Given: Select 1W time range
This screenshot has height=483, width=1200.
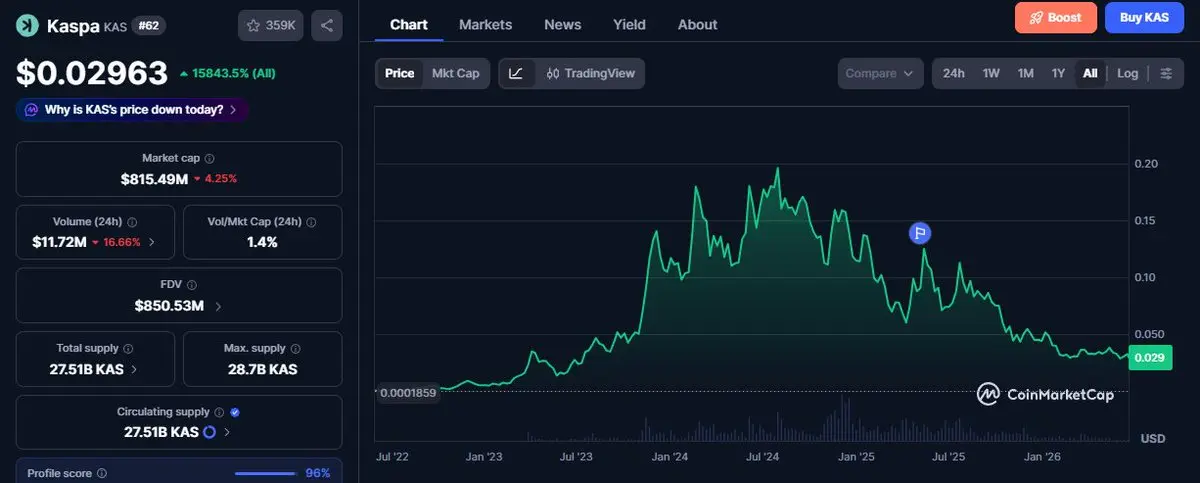Looking at the screenshot, I should 991,73.
